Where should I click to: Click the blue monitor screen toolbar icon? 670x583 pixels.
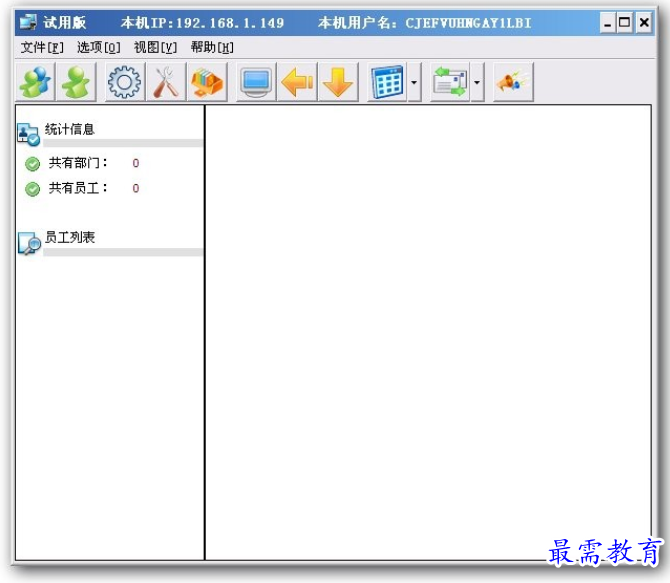pyautogui.click(x=256, y=82)
